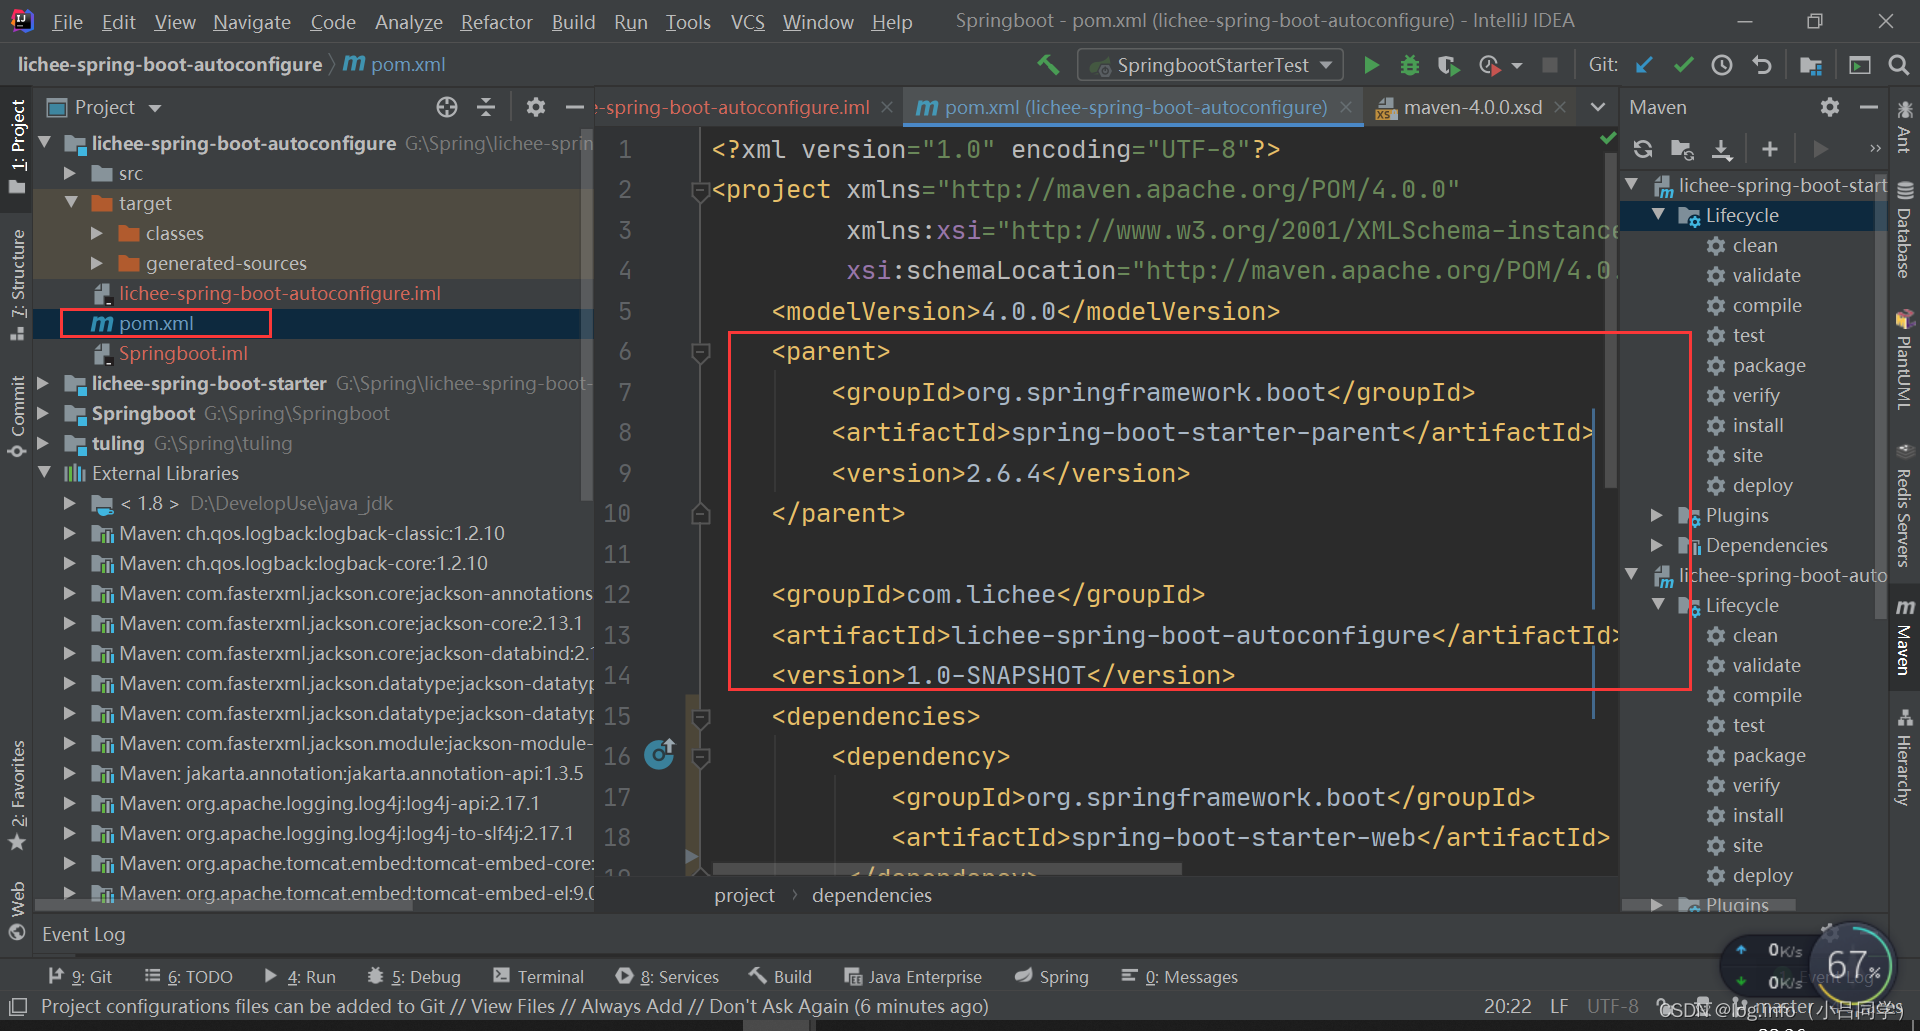Screen dimensions: 1920x1031
Task: Switch to maven-4.0.0.xsd editor tab
Action: [1472, 107]
